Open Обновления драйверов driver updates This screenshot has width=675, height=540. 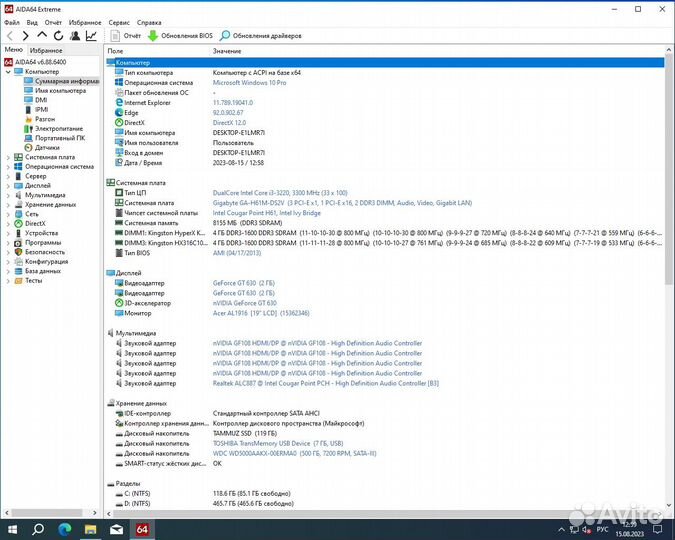260,36
